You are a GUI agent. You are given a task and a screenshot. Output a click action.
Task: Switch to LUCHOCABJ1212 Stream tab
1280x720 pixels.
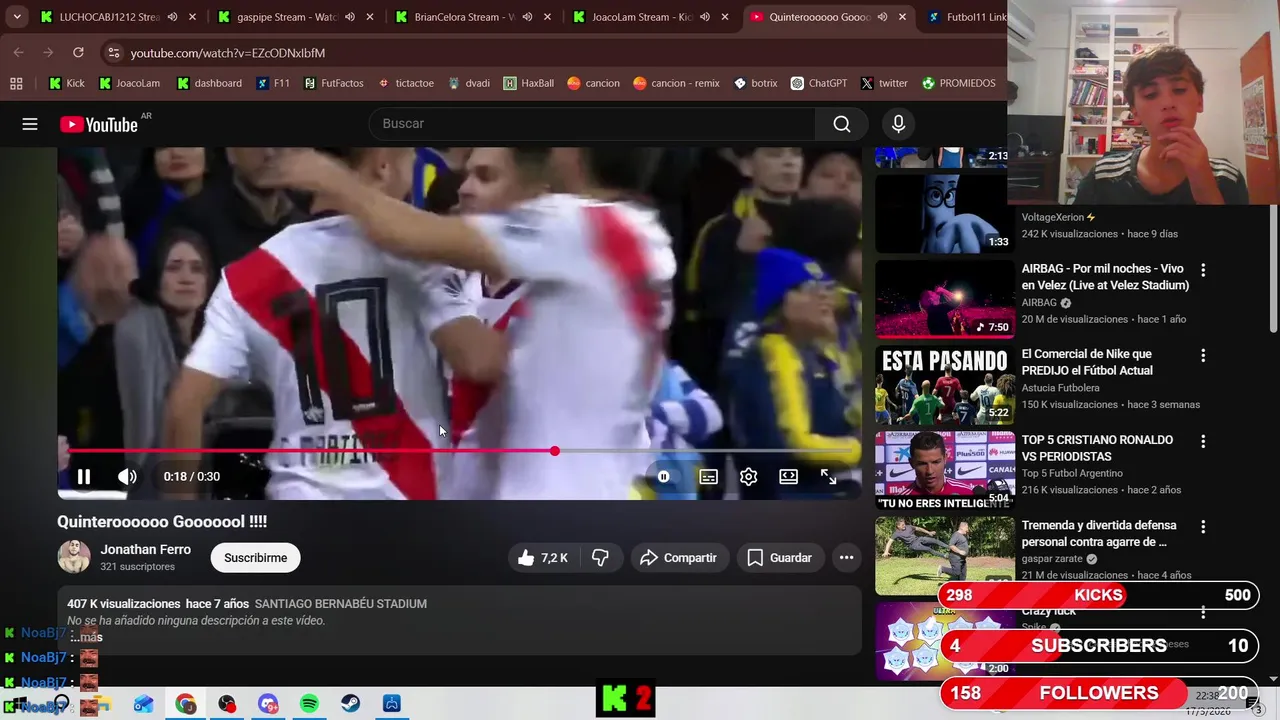(109, 17)
